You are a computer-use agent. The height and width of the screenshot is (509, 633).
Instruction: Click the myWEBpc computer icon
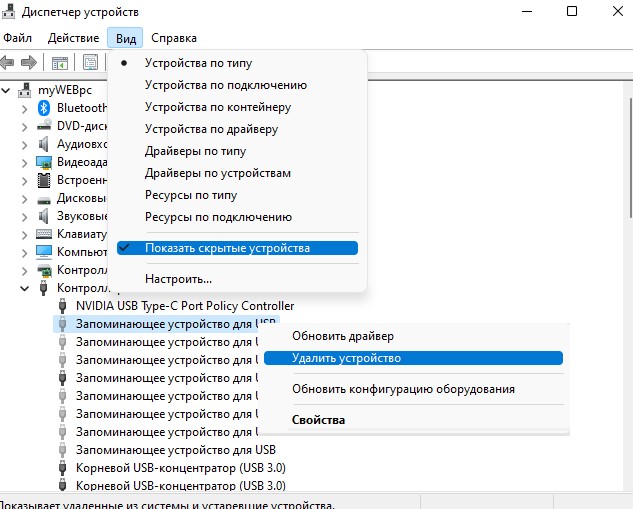point(25,90)
